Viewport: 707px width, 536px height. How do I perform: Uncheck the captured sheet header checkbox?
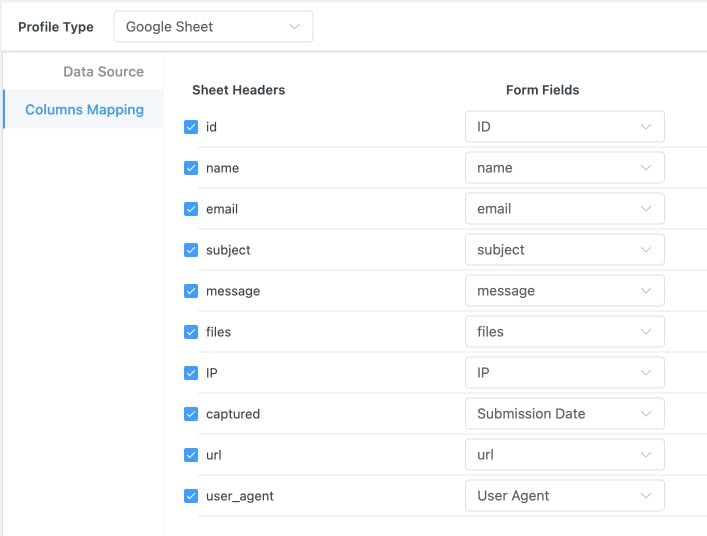(191, 414)
